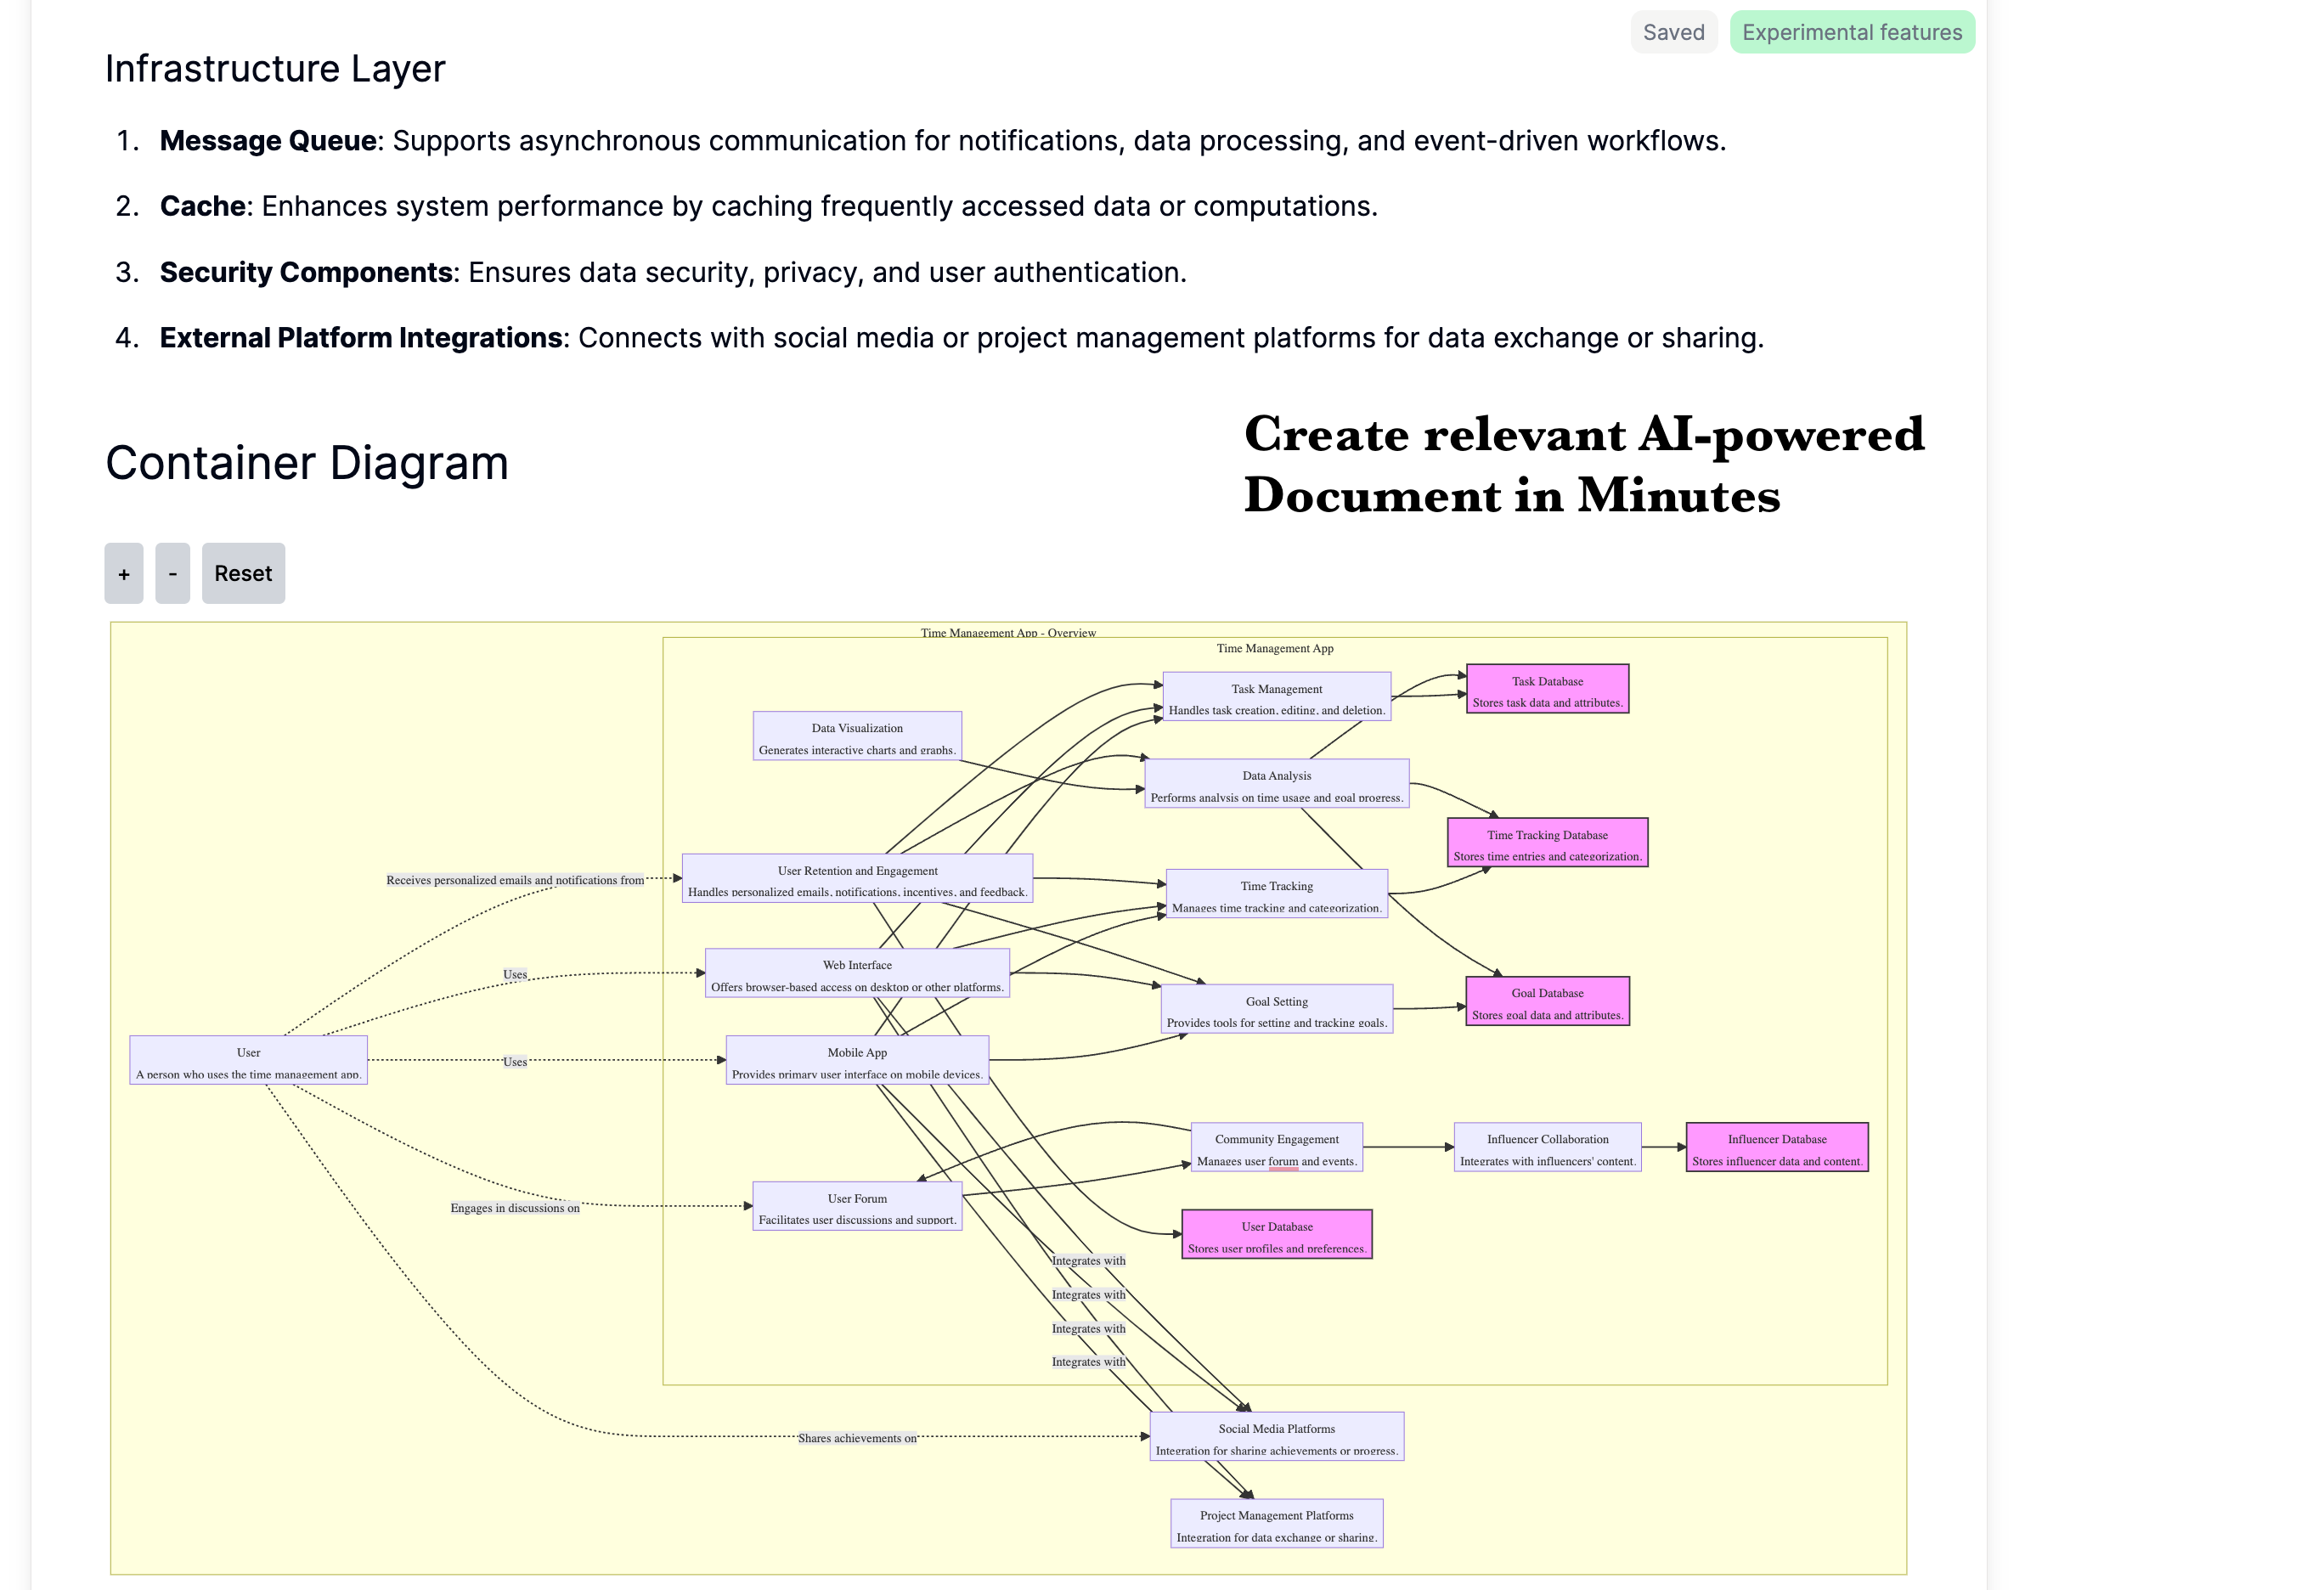Click the Goal Database node
This screenshot has width=2324, height=1590.
tap(1546, 1001)
